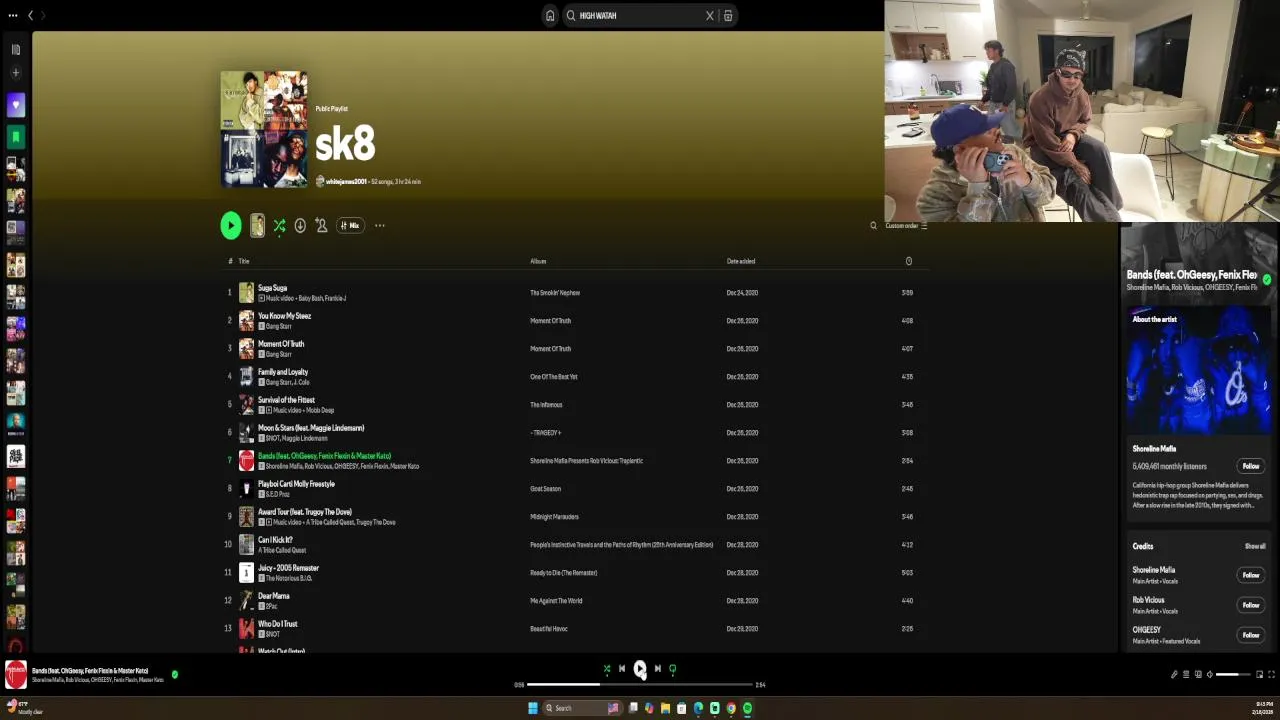Open The Smokin' Nephew album link
Screen dimensions: 1280x720
[x=555, y=293]
